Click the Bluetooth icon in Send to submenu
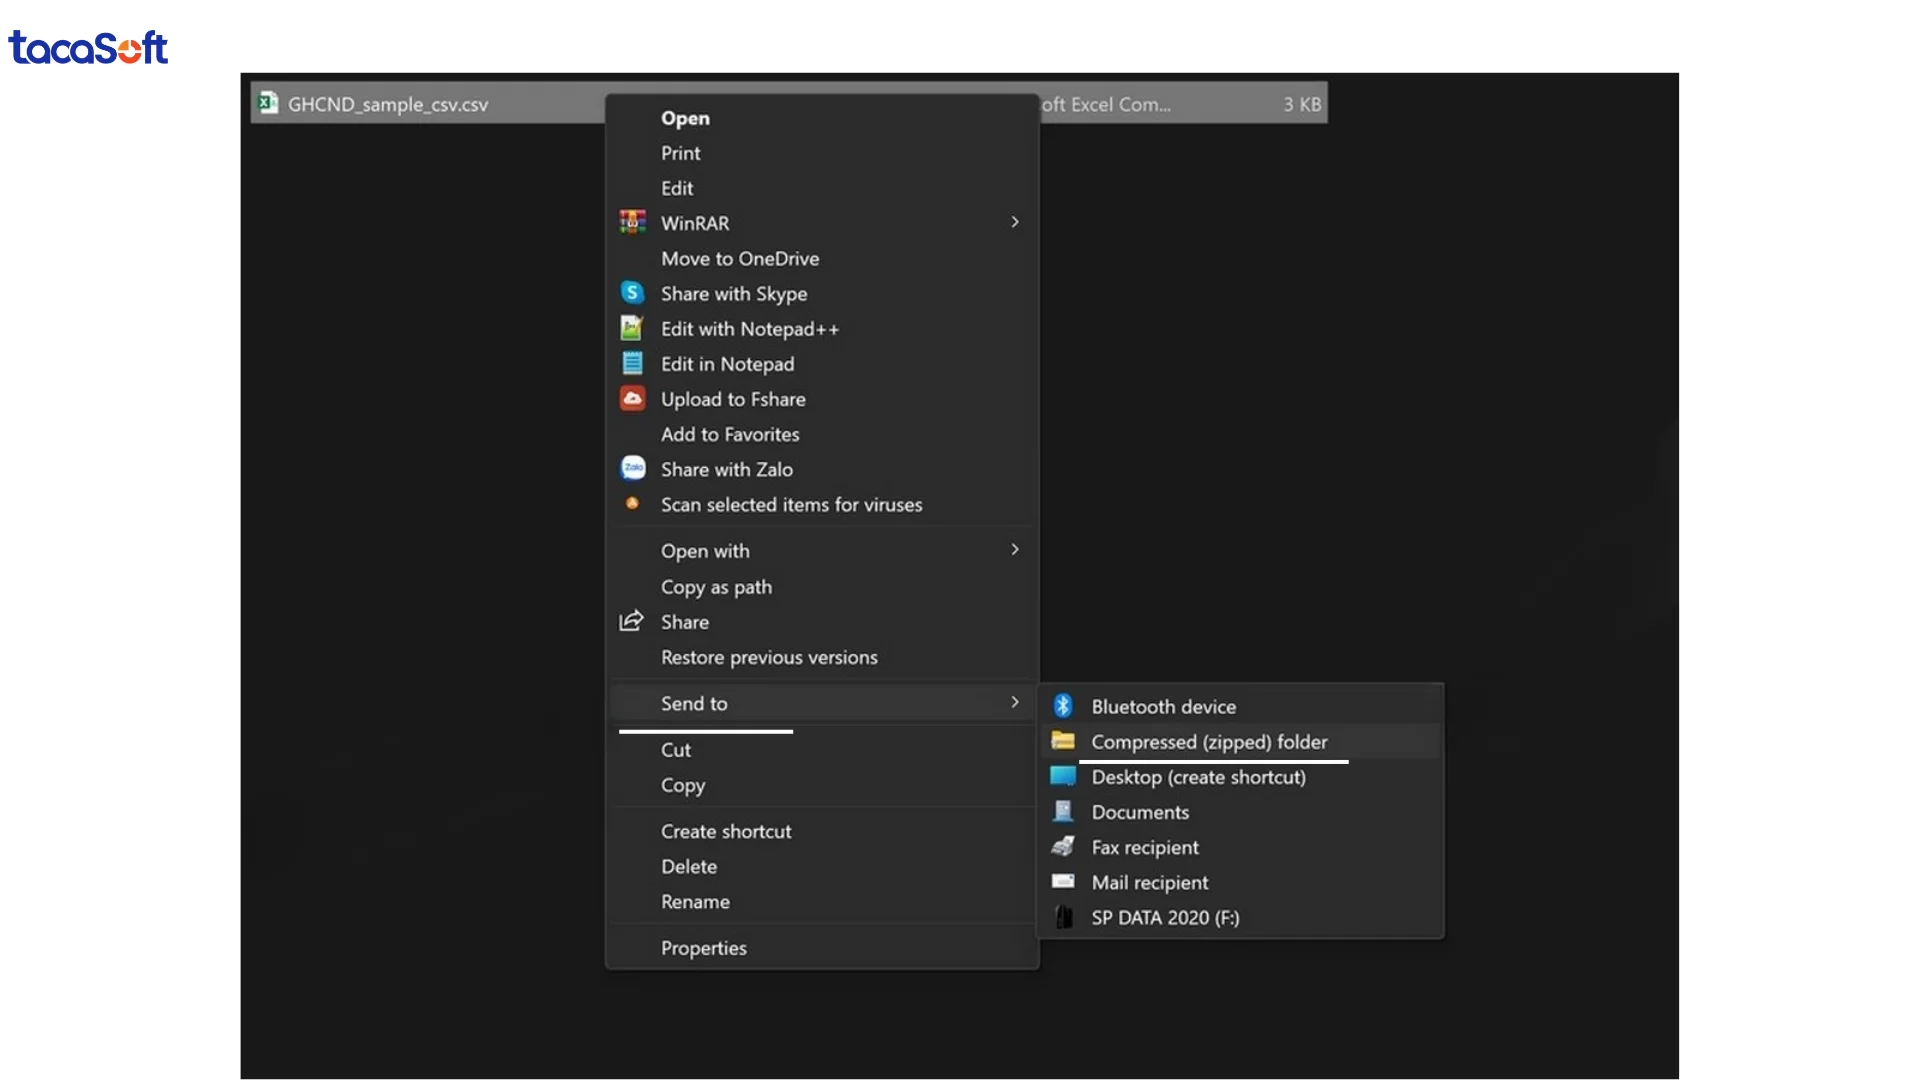The height and width of the screenshot is (1080, 1920). click(x=1063, y=706)
